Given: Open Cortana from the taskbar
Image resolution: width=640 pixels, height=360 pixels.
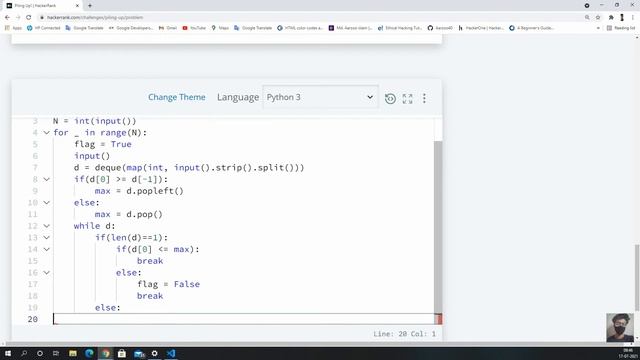Looking at the screenshot, I should [40, 353].
